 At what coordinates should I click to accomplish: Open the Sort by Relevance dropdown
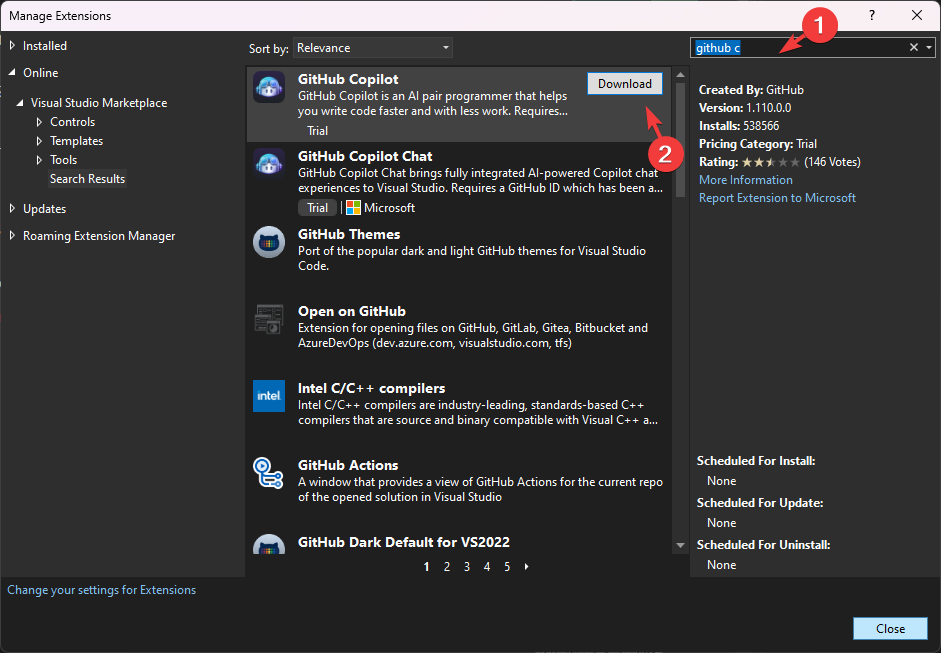pos(373,48)
